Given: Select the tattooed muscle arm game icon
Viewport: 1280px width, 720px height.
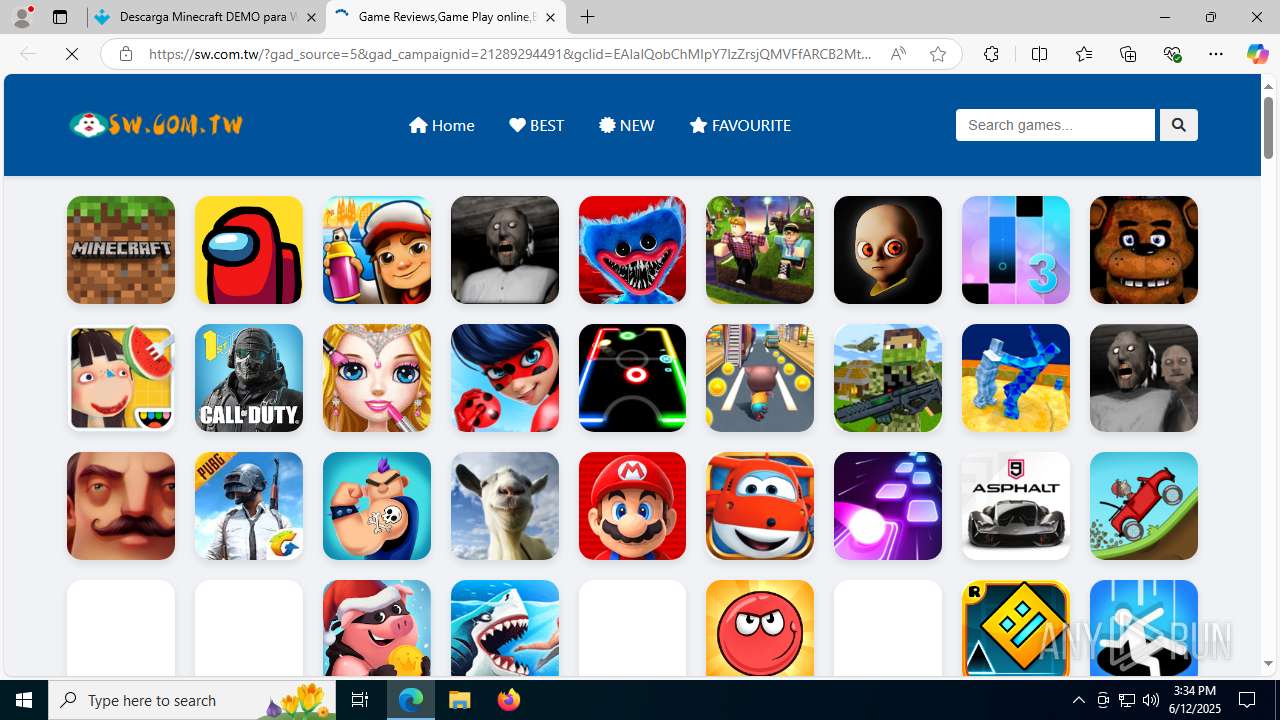Looking at the screenshot, I should (377, 506).
